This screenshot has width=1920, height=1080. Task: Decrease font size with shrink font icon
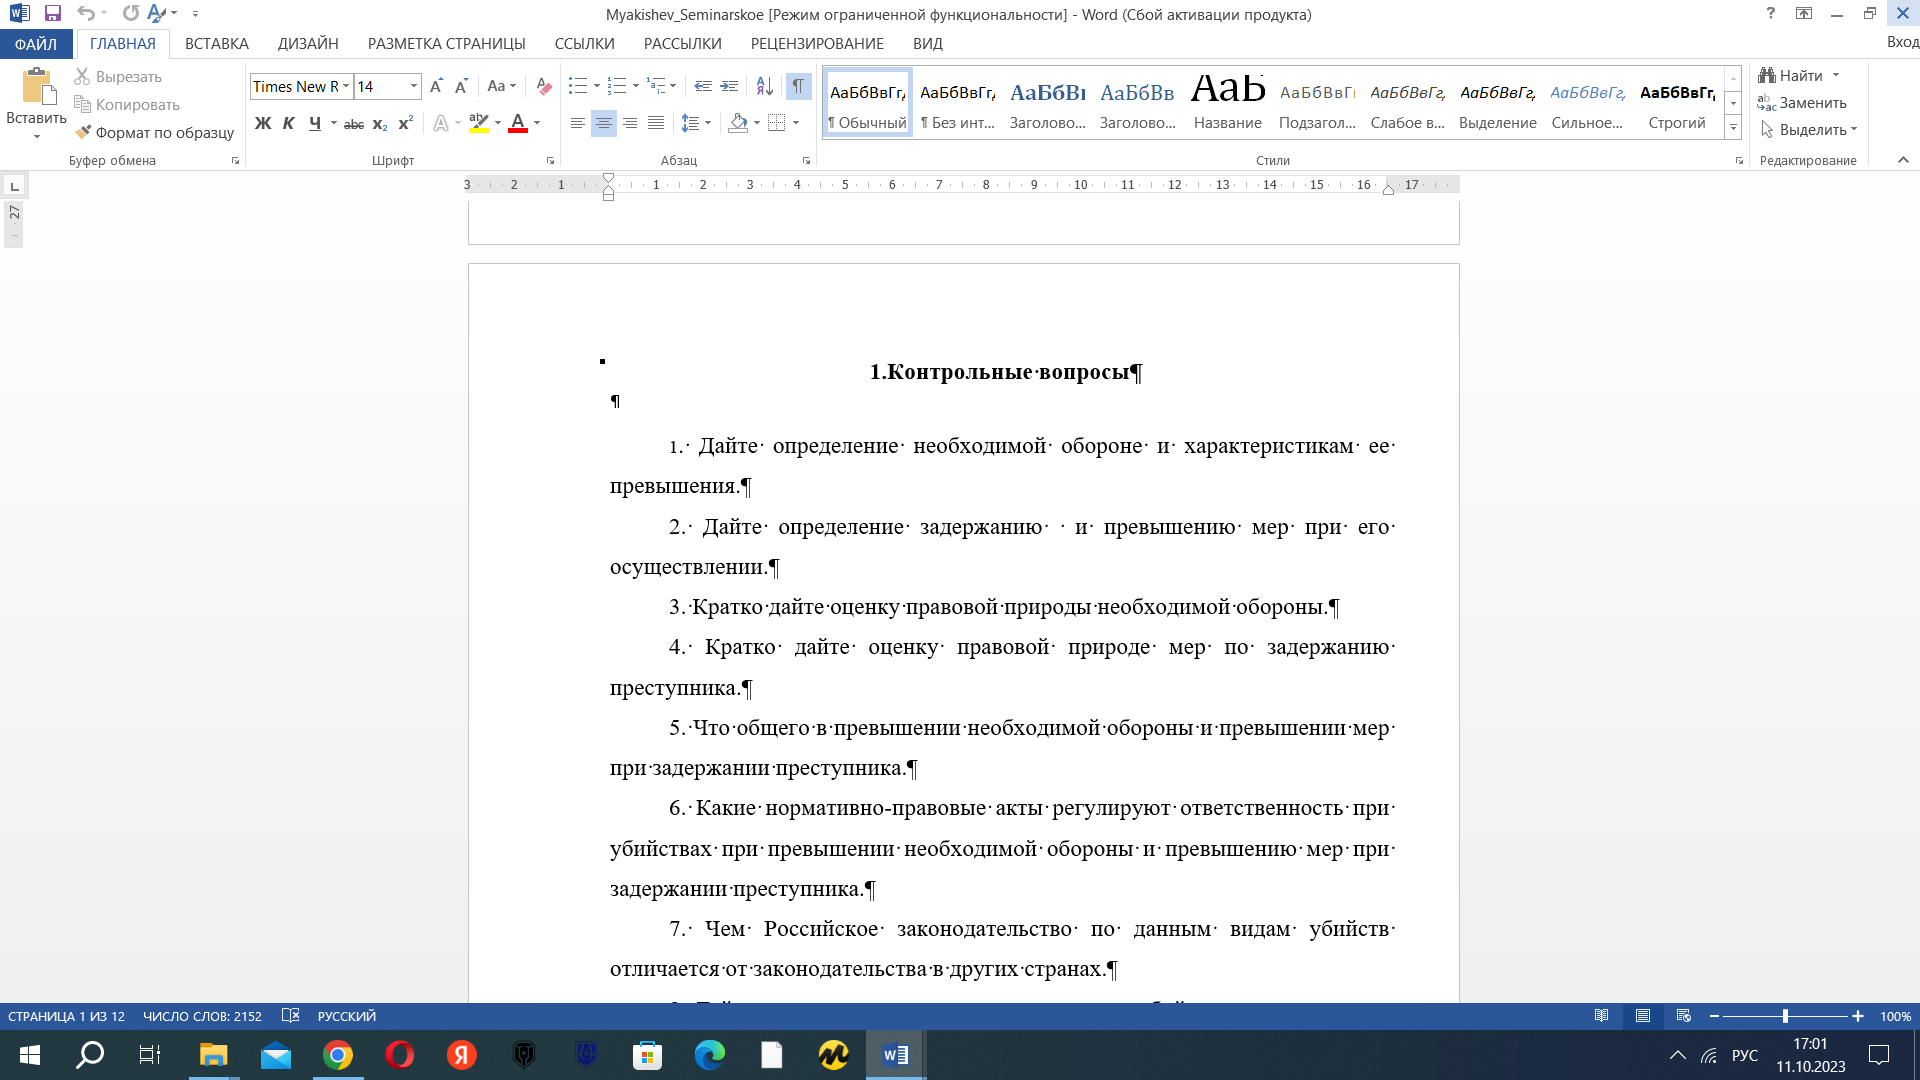pos(461,87)
